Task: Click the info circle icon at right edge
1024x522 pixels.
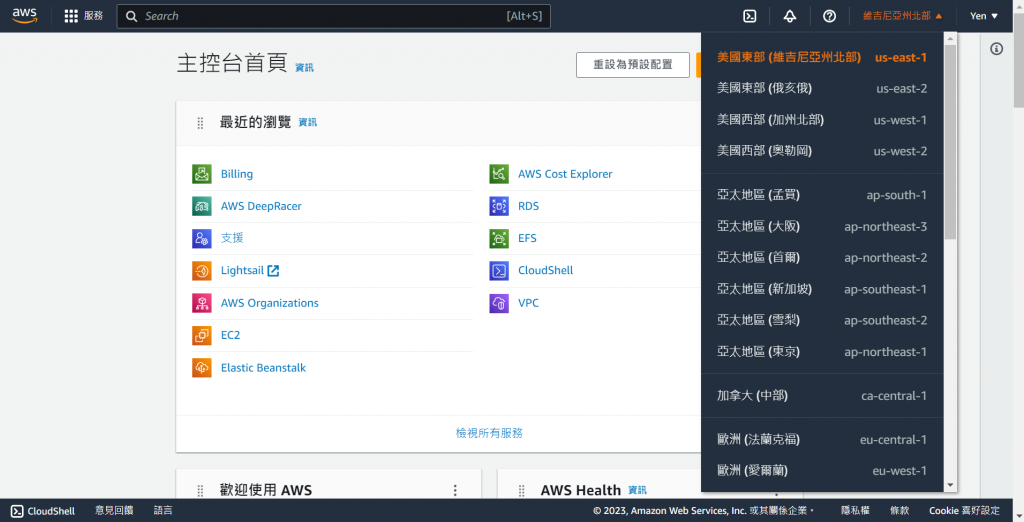Action: [996, 49]
